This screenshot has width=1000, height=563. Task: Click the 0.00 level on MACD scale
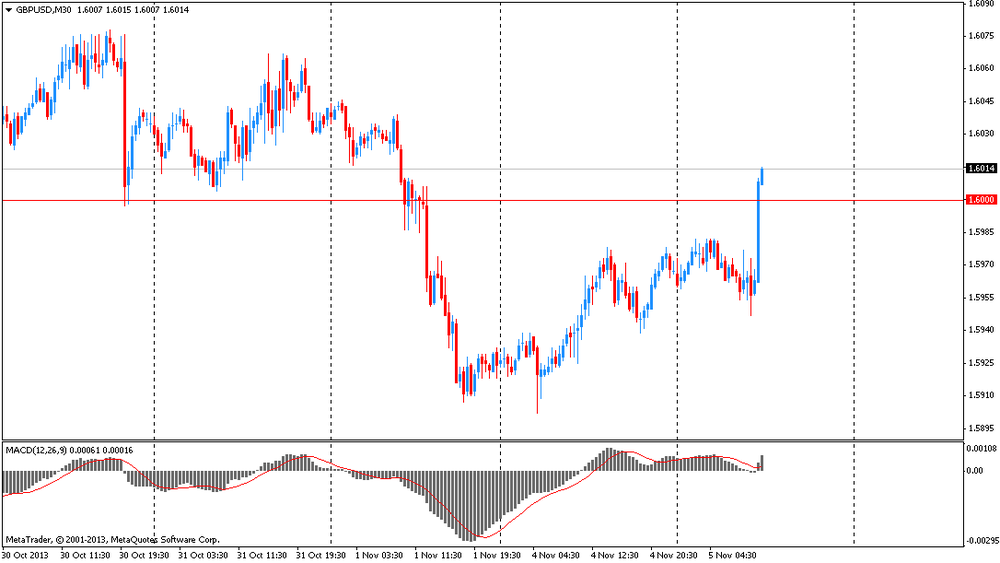[x=973, y=470]
